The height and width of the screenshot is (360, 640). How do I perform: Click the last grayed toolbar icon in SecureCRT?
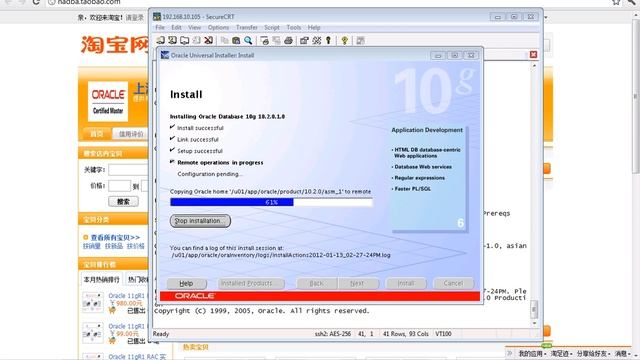tap(360, 40)
